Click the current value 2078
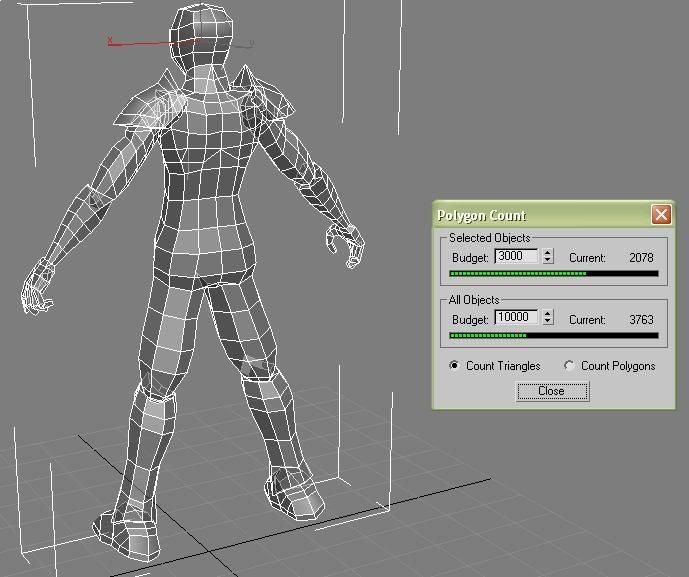689x577 pixels. 641,258
